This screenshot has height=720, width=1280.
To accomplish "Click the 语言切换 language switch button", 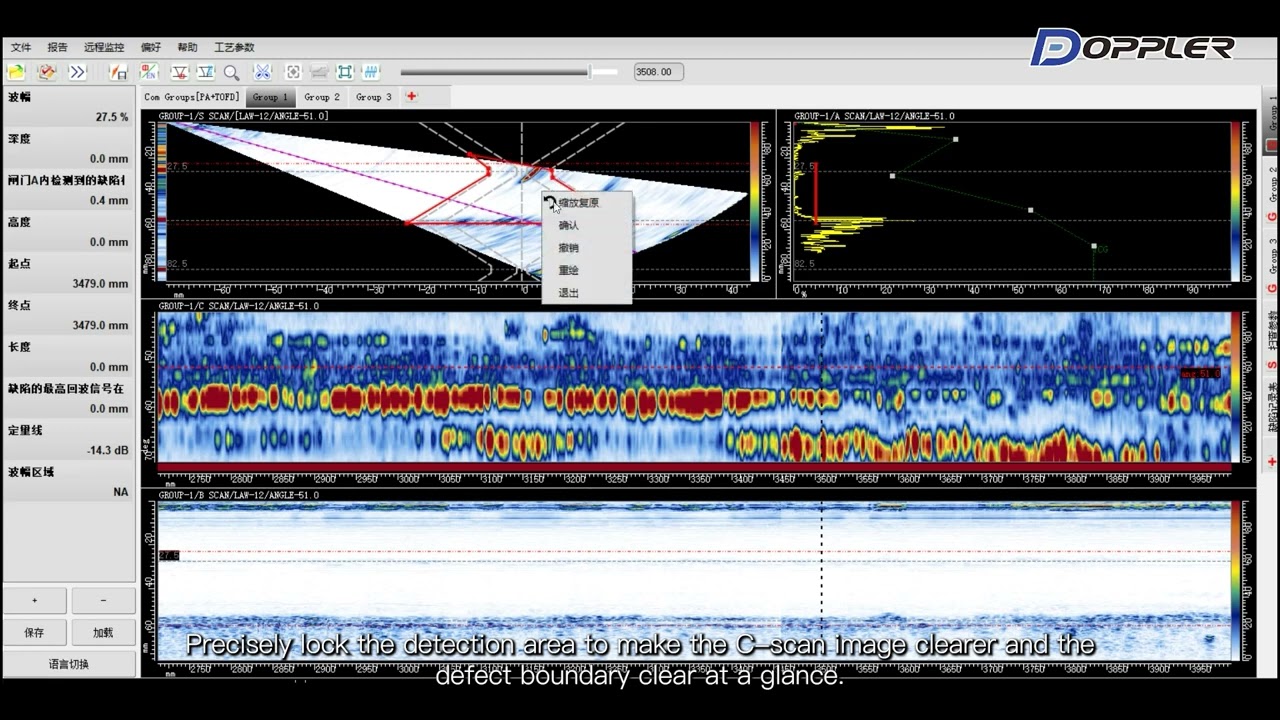I will coord(69,664).
